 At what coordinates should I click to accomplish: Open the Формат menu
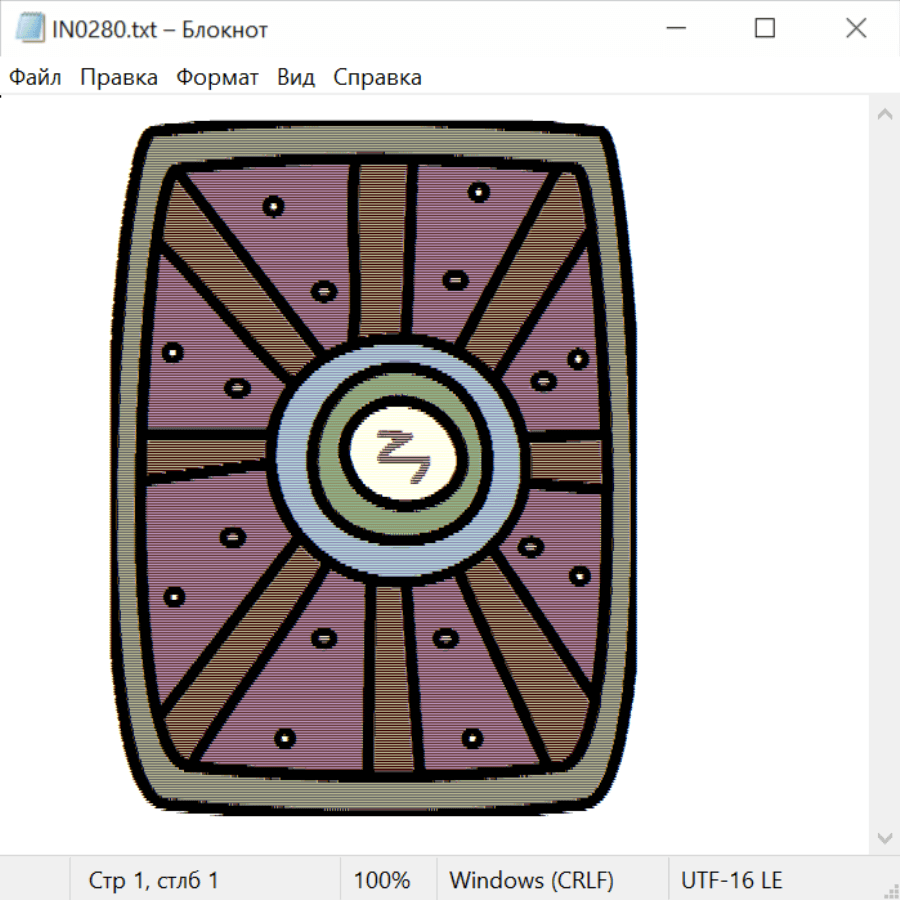217,78
